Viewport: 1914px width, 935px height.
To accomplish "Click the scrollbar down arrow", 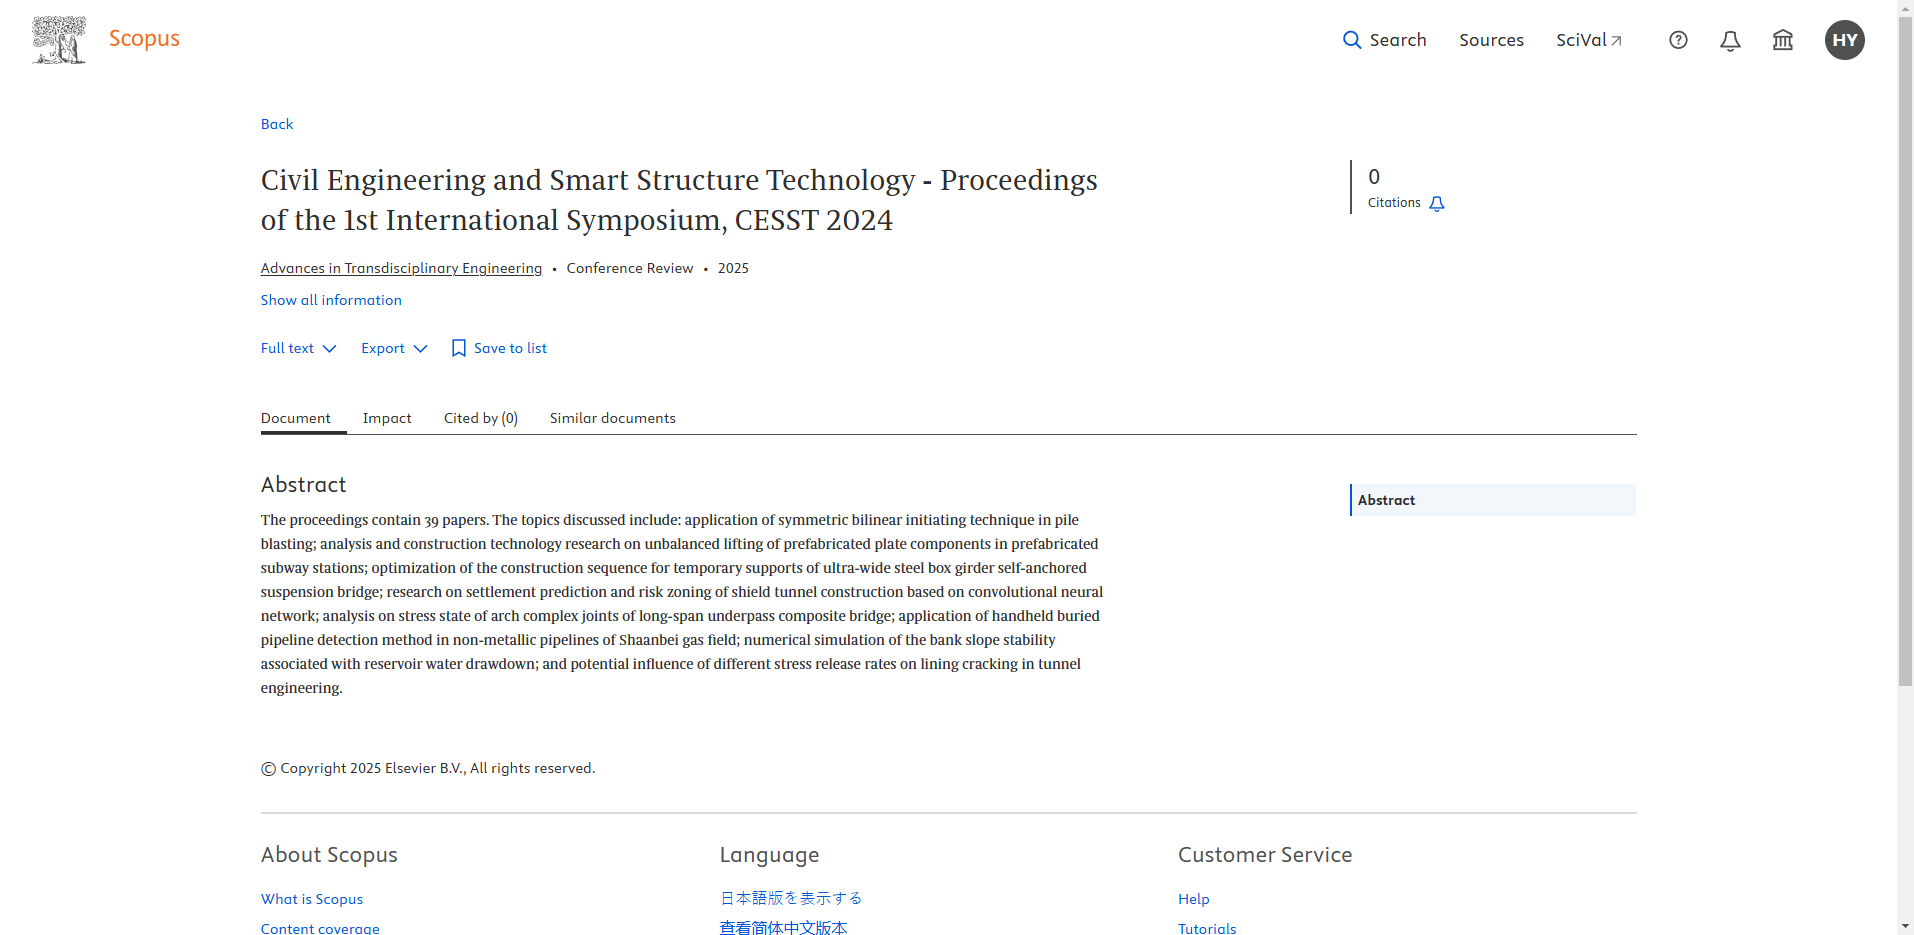I will (x=1905, y=927).
